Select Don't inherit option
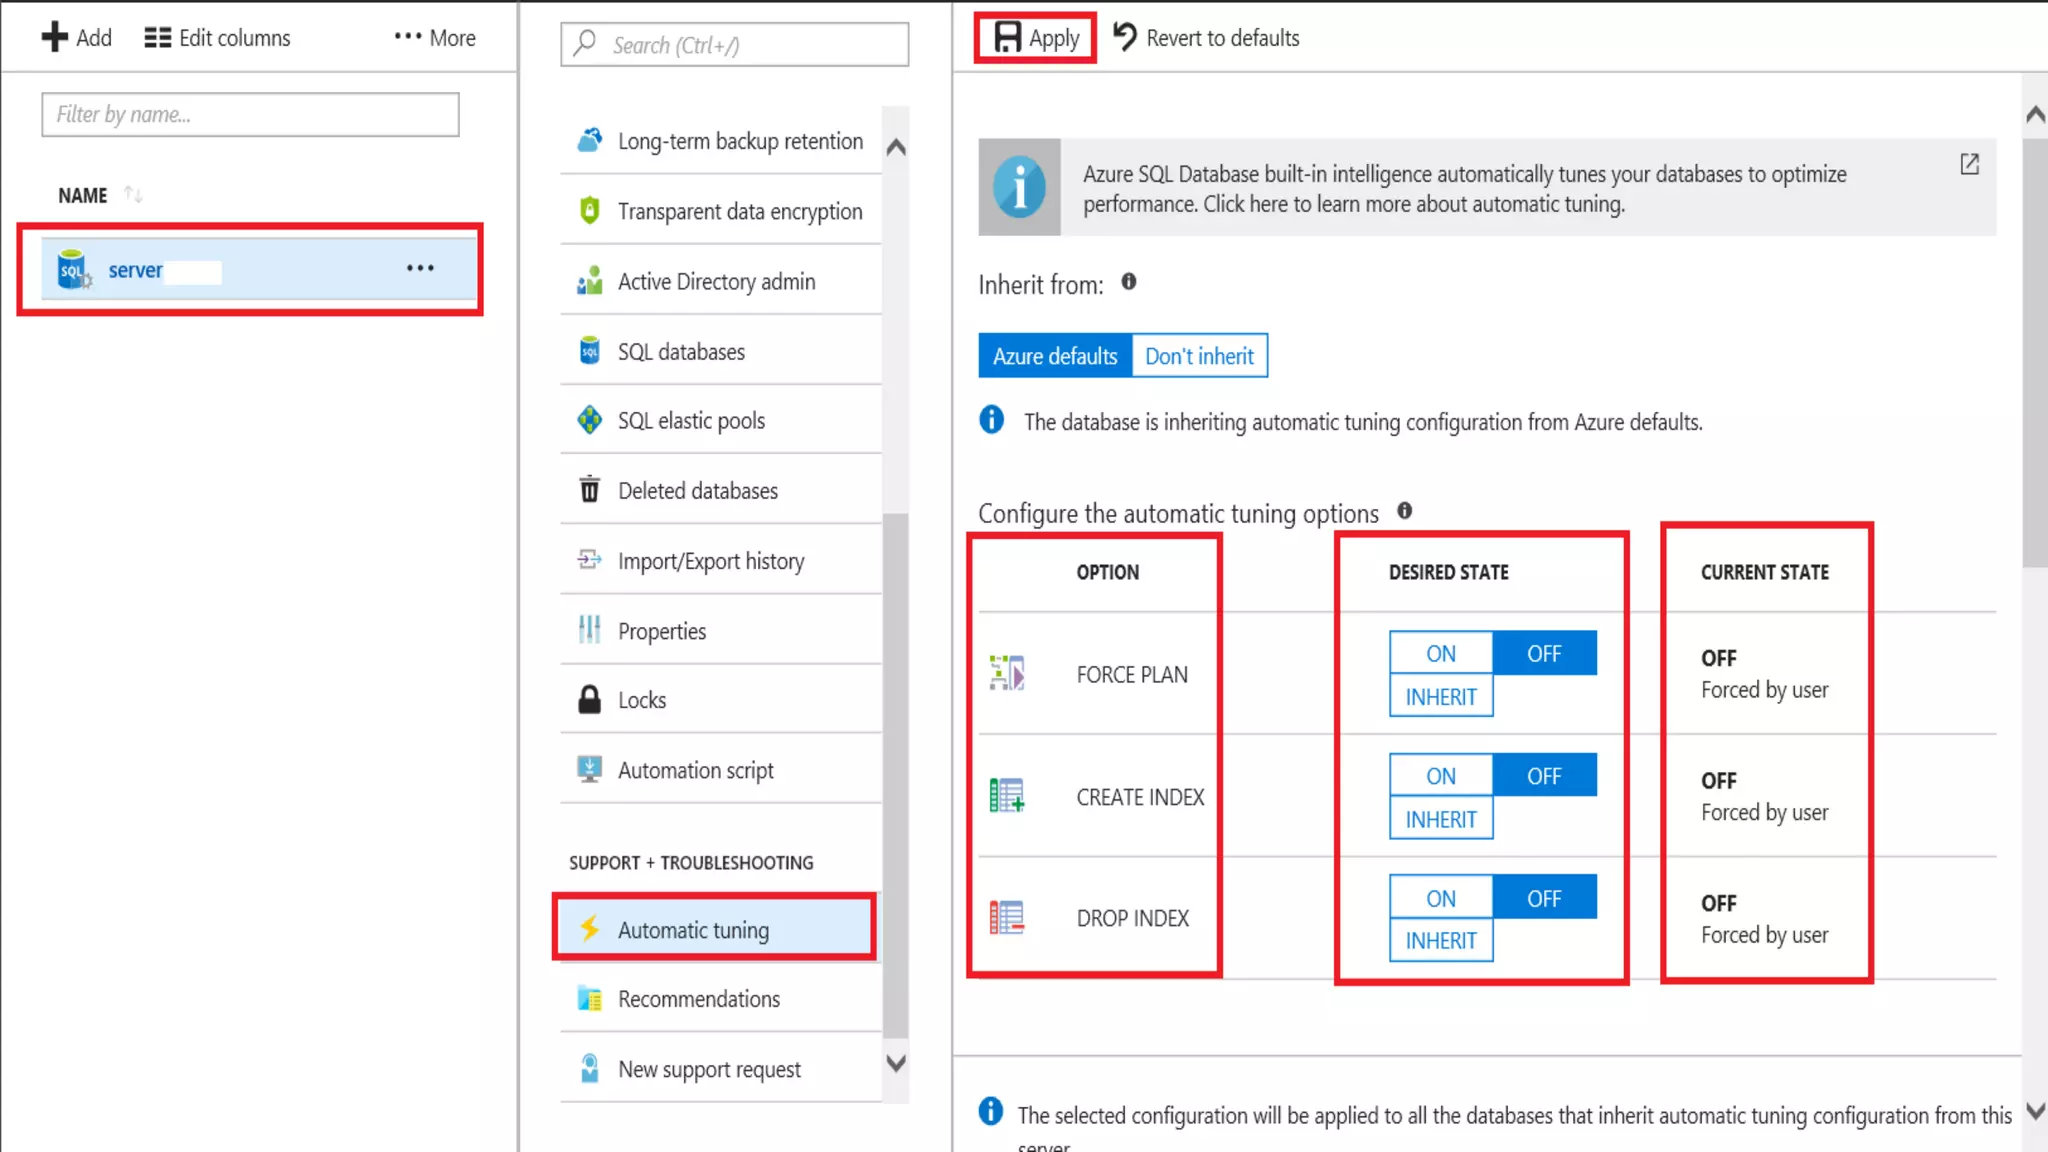Viewport: 2048px width, 1152px height. point(1199,356)
